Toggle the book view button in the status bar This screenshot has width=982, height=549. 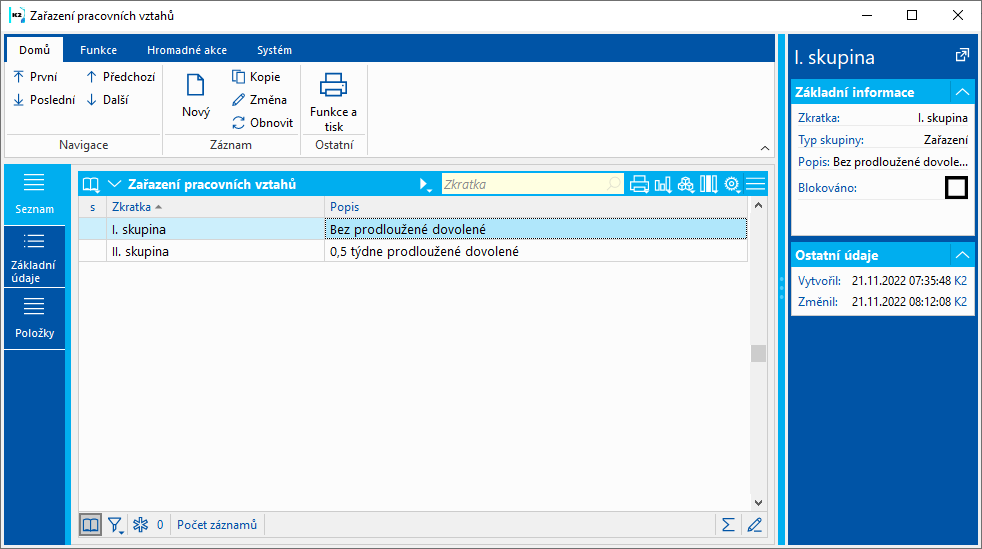(x=91, y=524)
